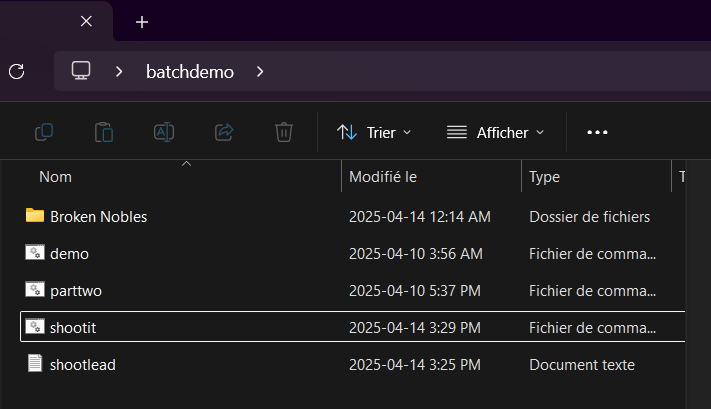This screenshot has width=711, height=409.
Task: Click date 2025-04-14 12:14 AM
Action: click(x=420, y=217)
